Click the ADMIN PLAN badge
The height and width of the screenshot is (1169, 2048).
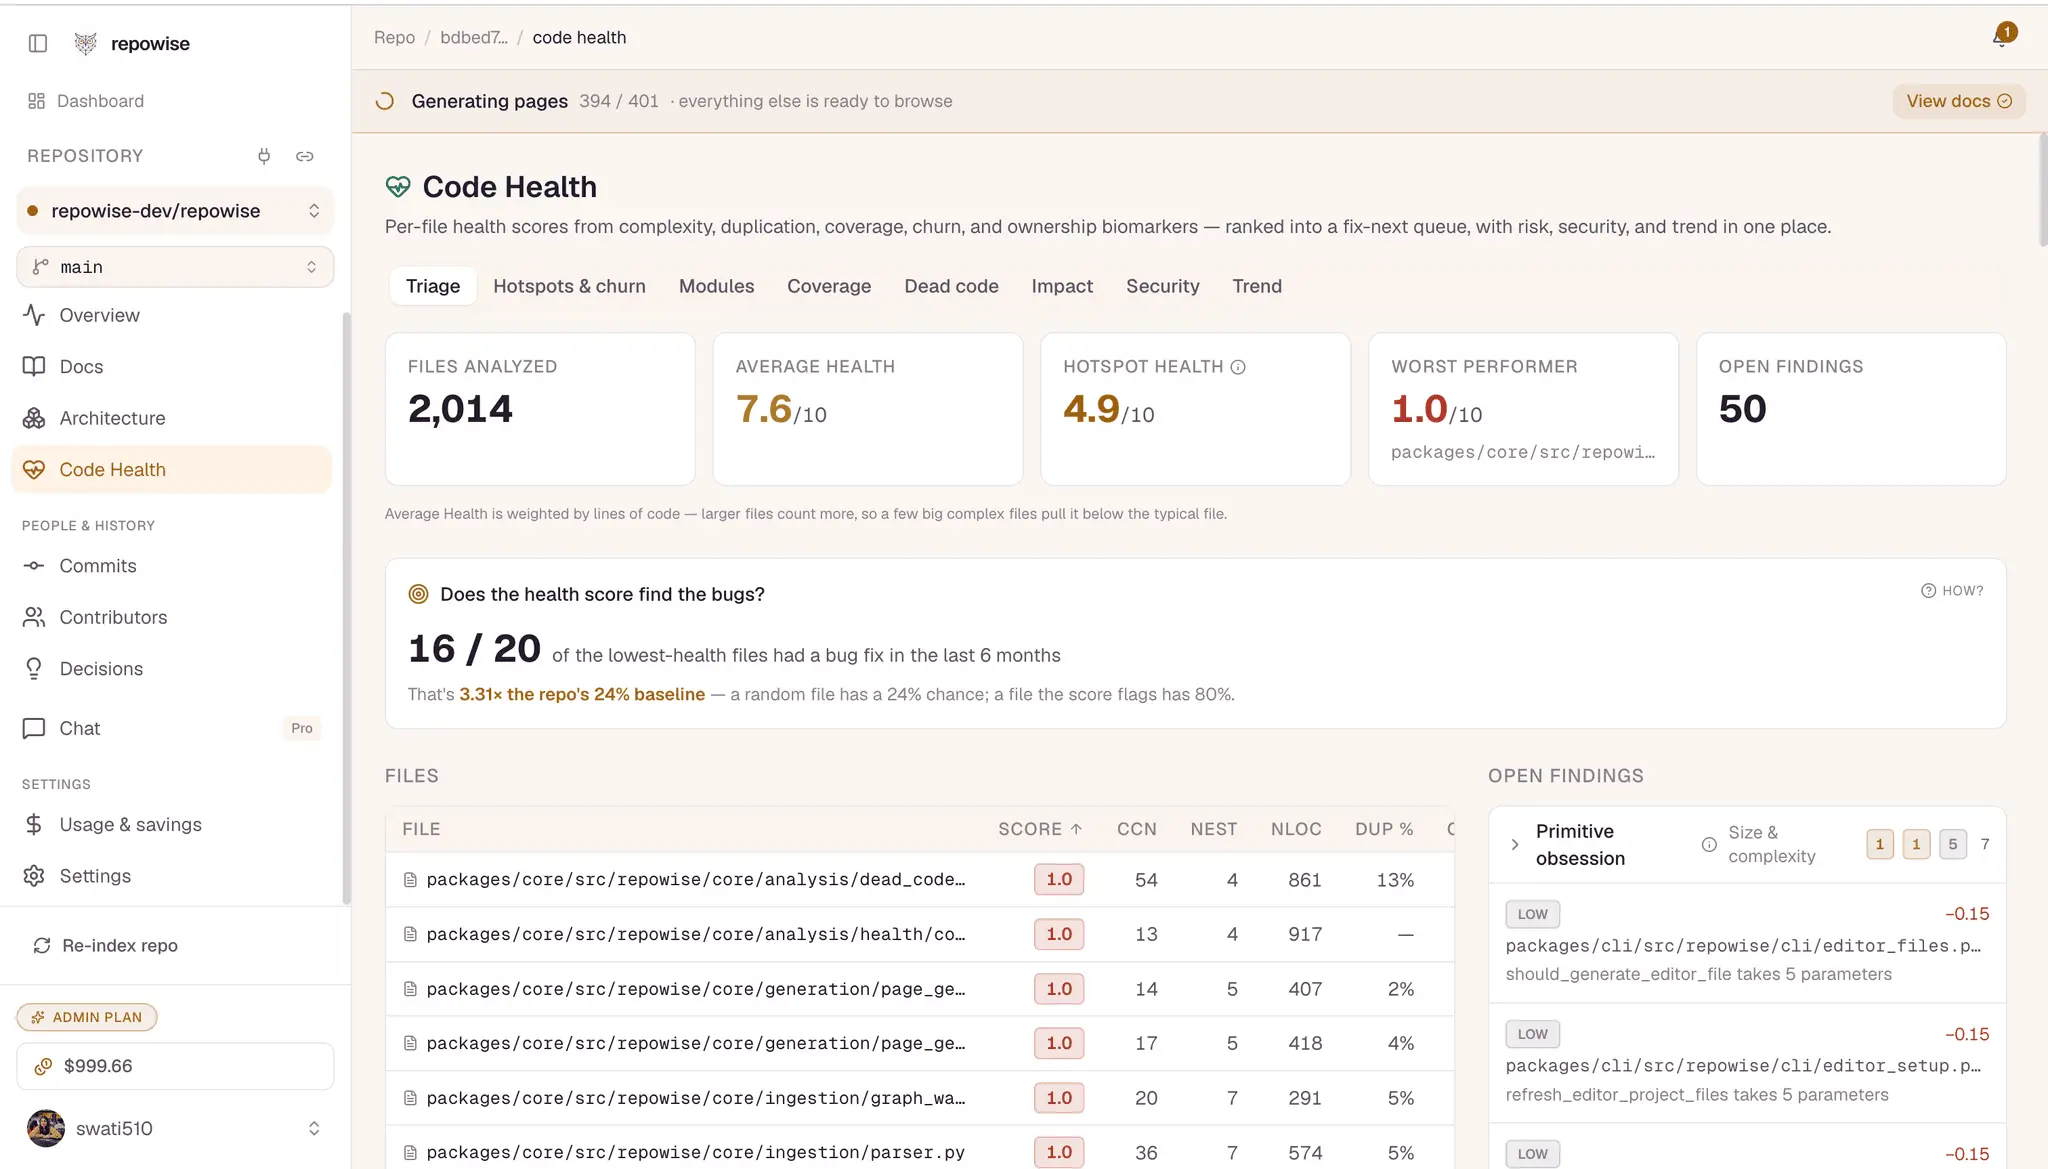click(x=87, y=1017)
